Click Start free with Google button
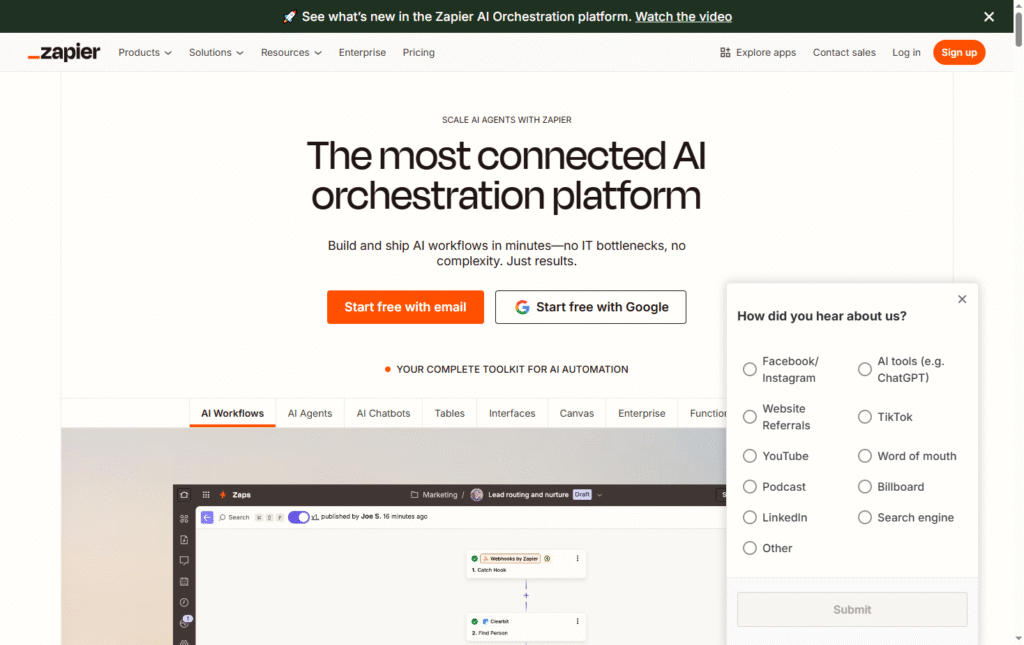 point(590,307)
